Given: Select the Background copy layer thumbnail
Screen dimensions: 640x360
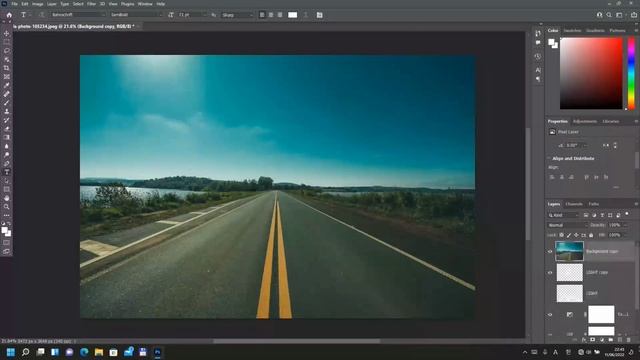Looking at the screenshot, I should point(569,251).
